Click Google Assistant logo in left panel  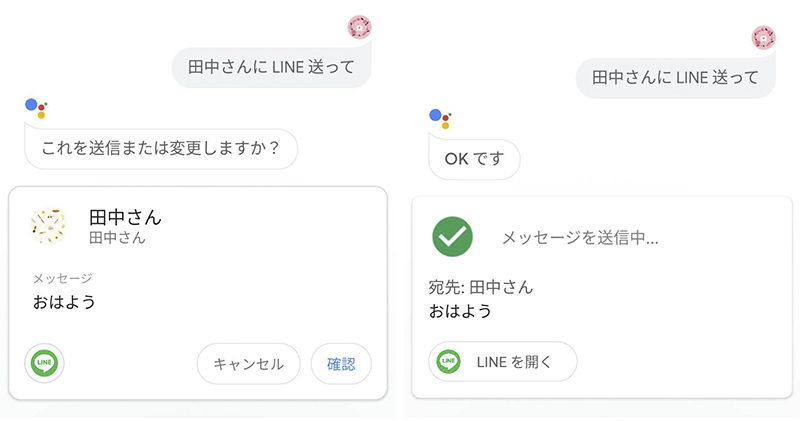tap(37, 108)
